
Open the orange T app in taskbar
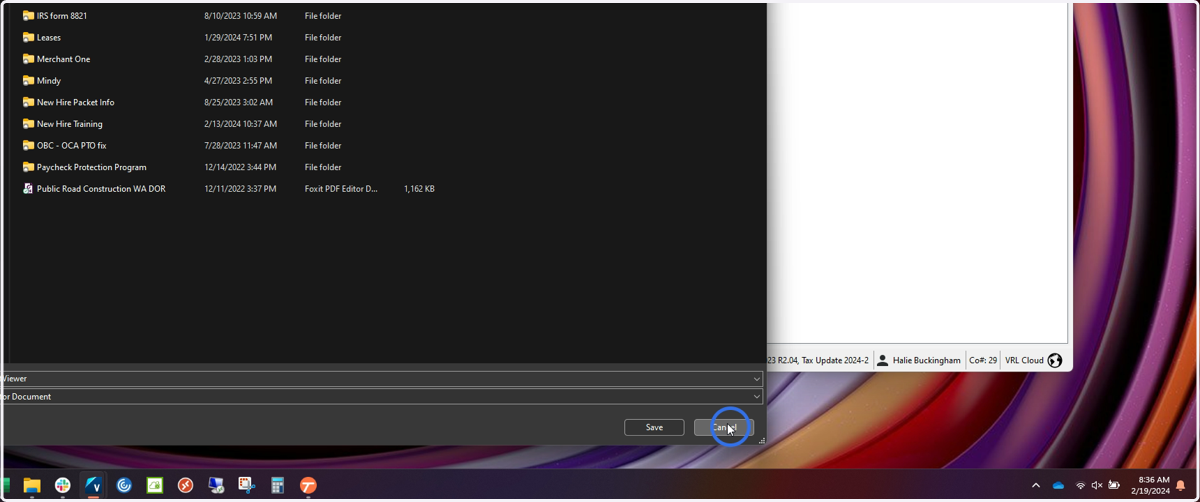[308, 485]
